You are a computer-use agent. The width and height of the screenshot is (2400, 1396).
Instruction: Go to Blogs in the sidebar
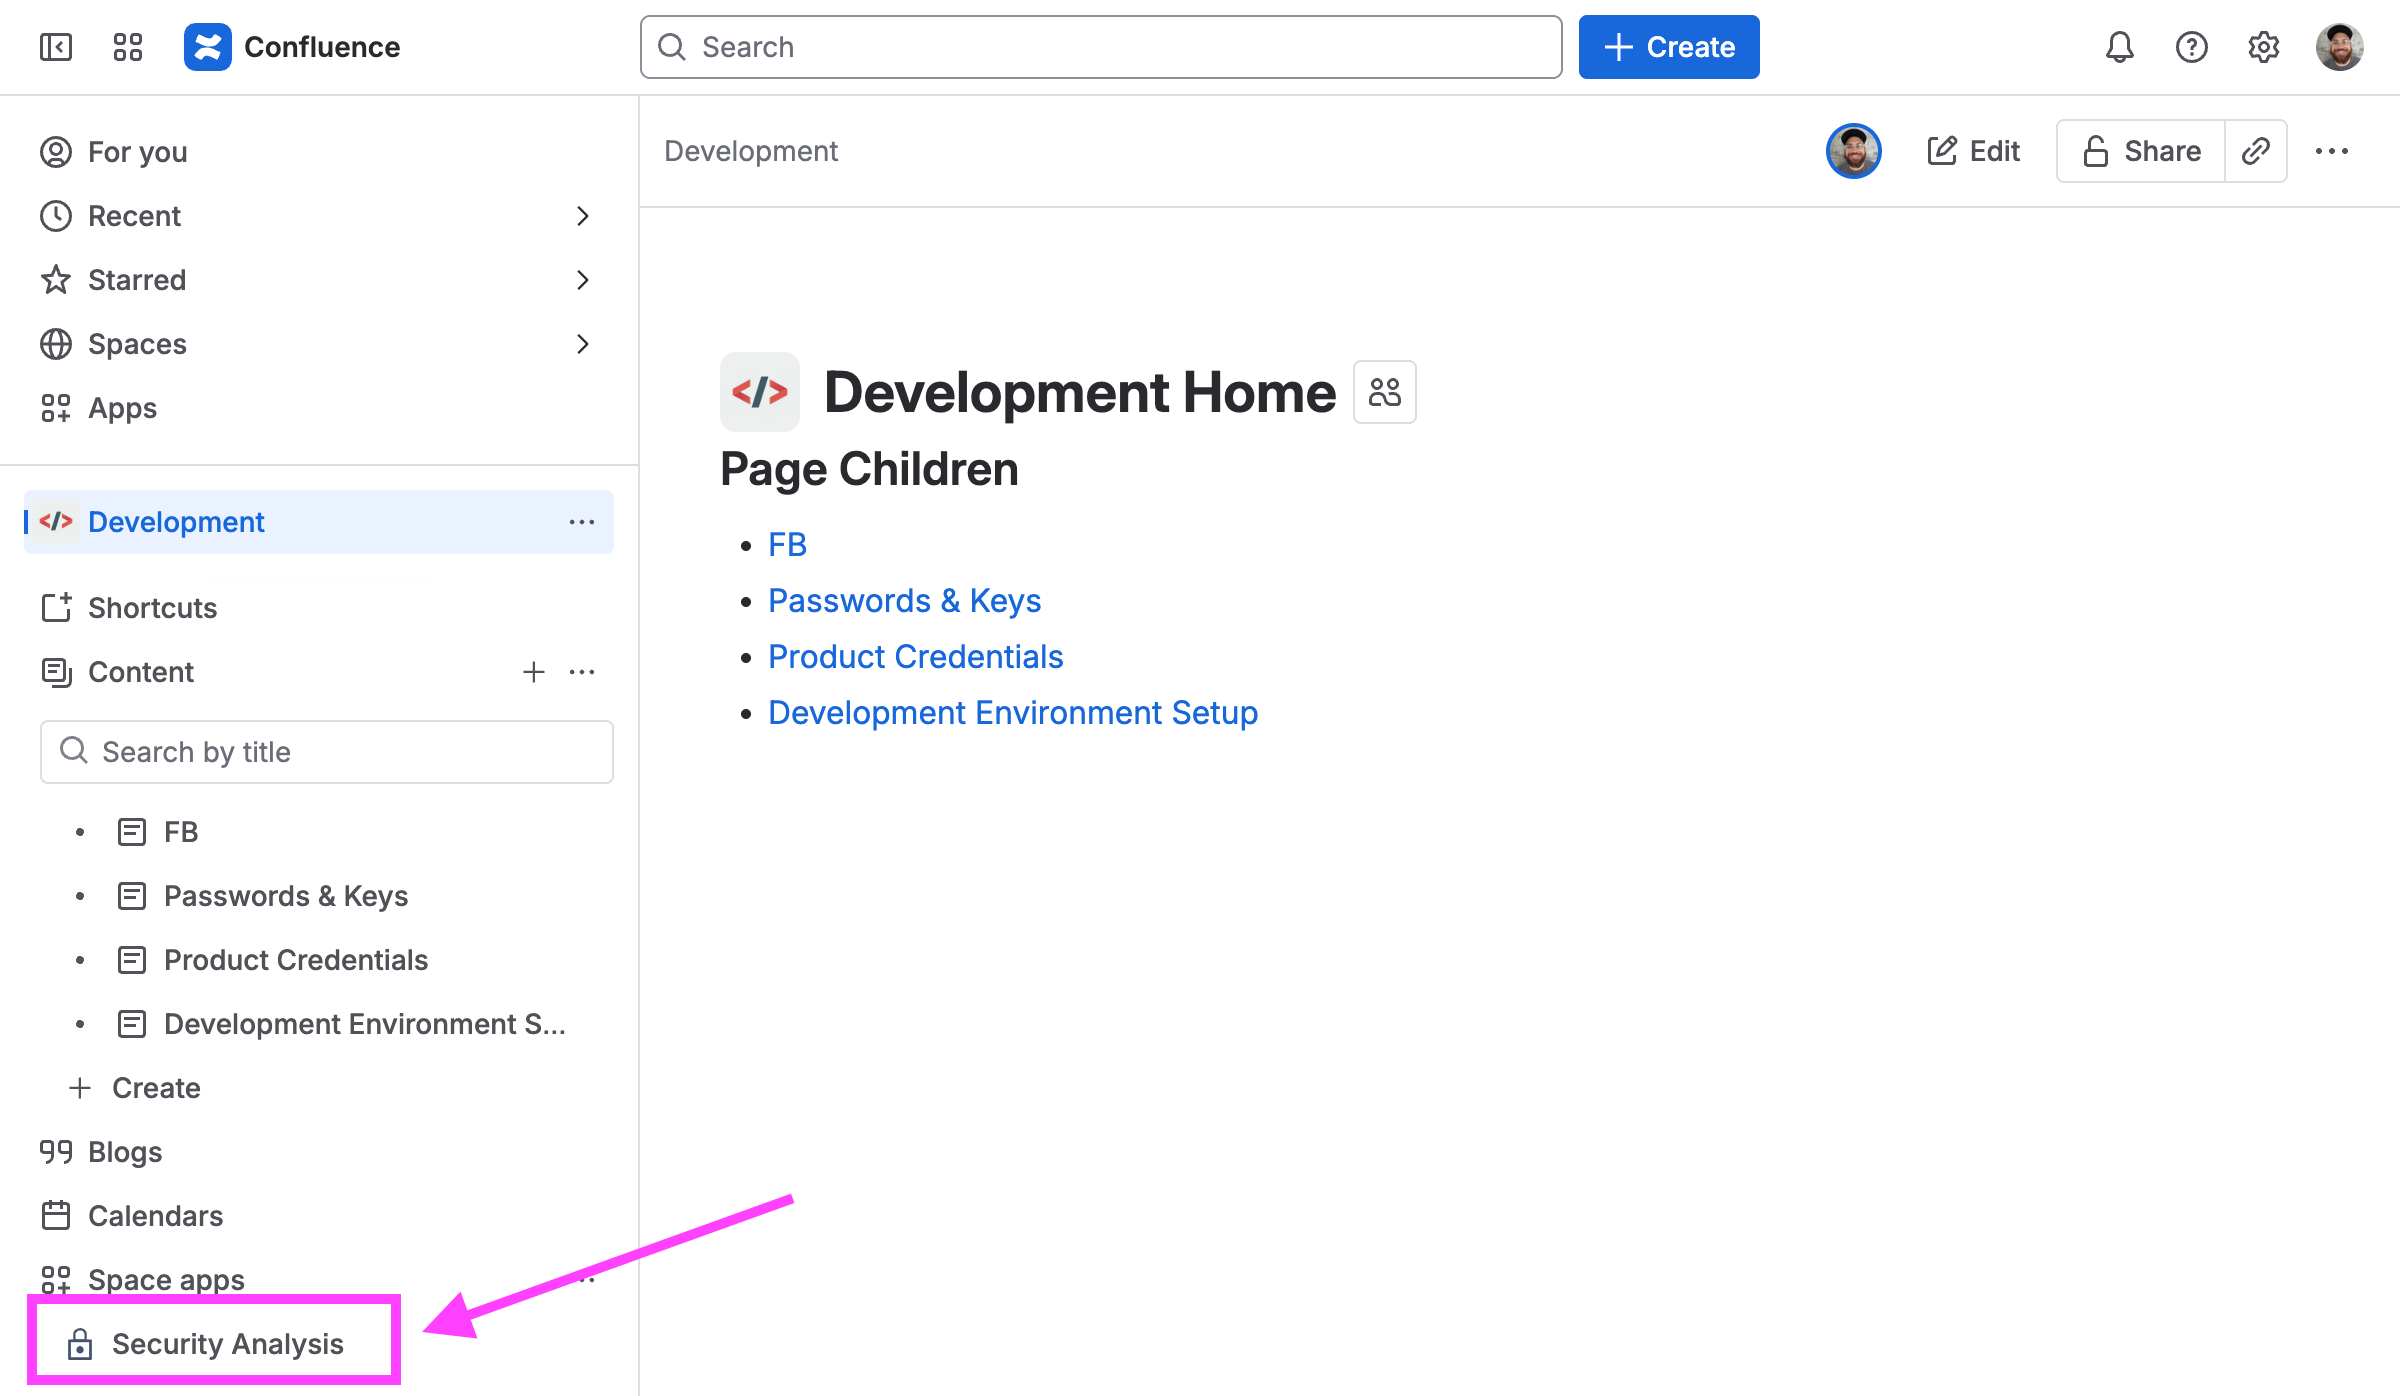point(124,1152)
